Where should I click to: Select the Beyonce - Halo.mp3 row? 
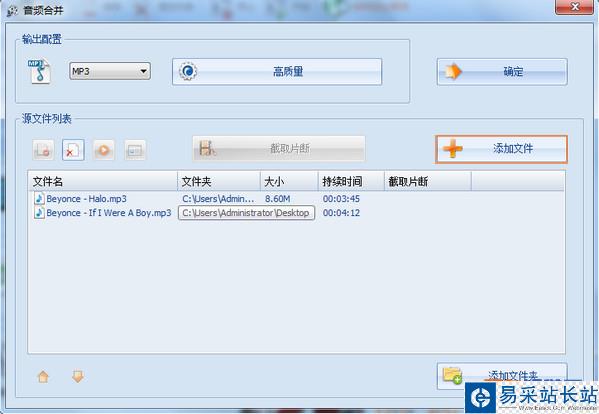point(296,199)
